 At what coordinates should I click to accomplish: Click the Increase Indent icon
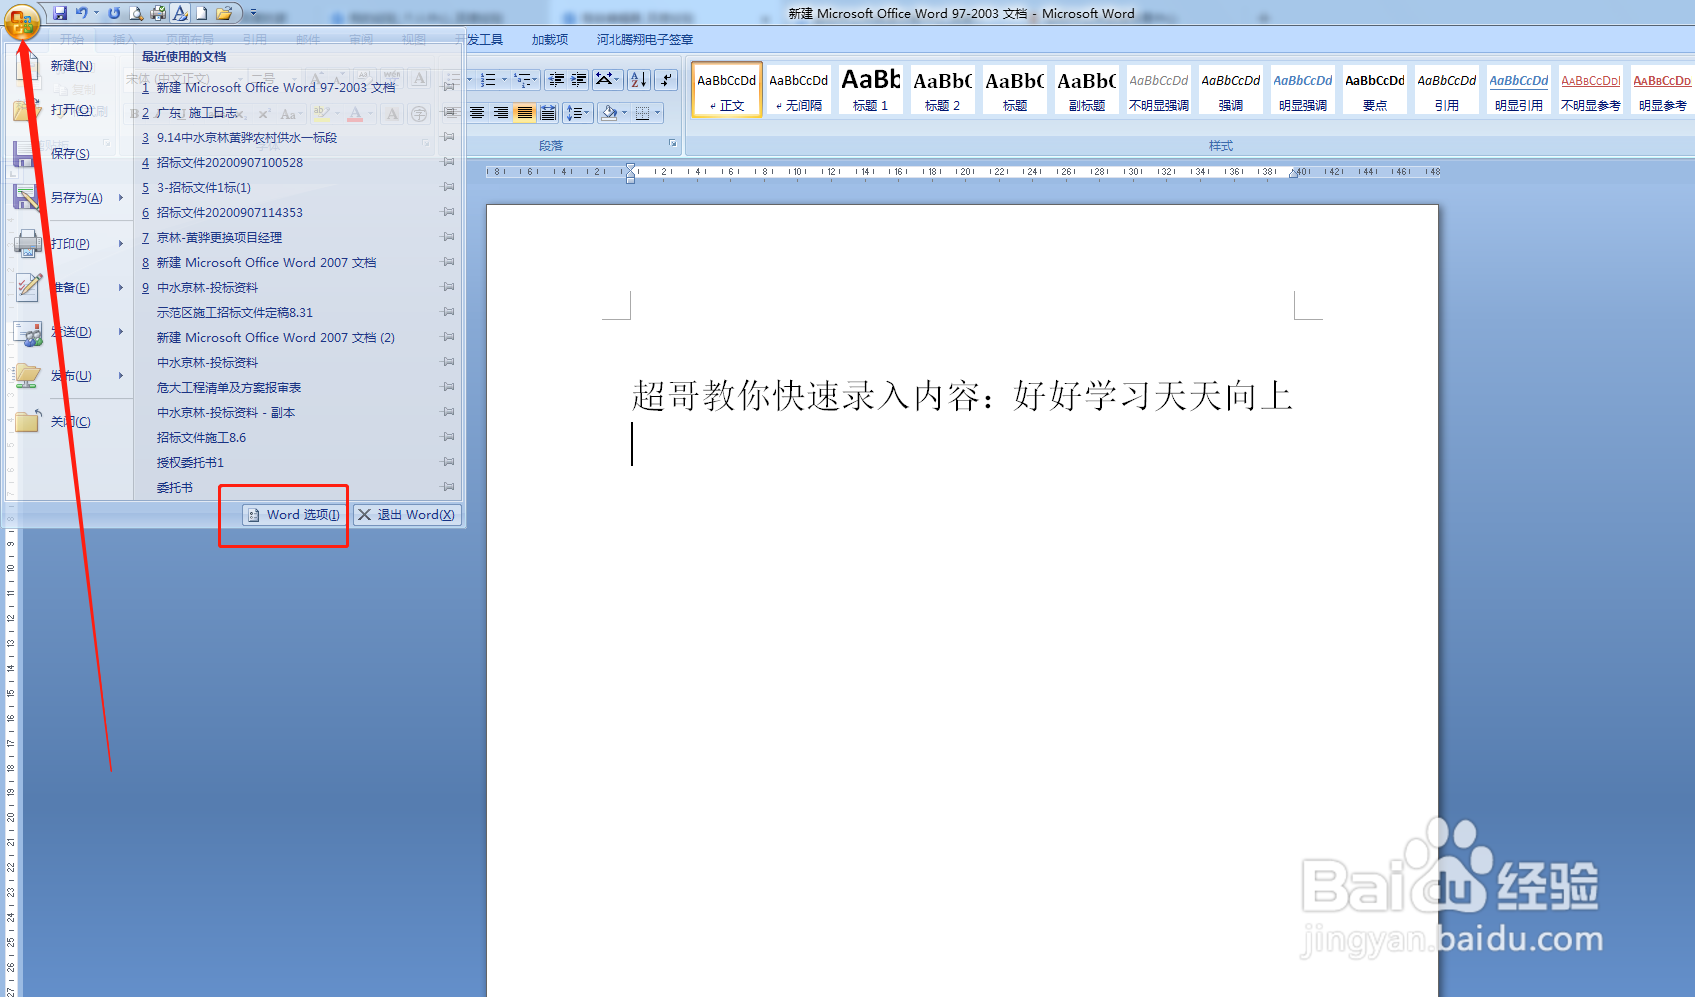pos(579,80)
